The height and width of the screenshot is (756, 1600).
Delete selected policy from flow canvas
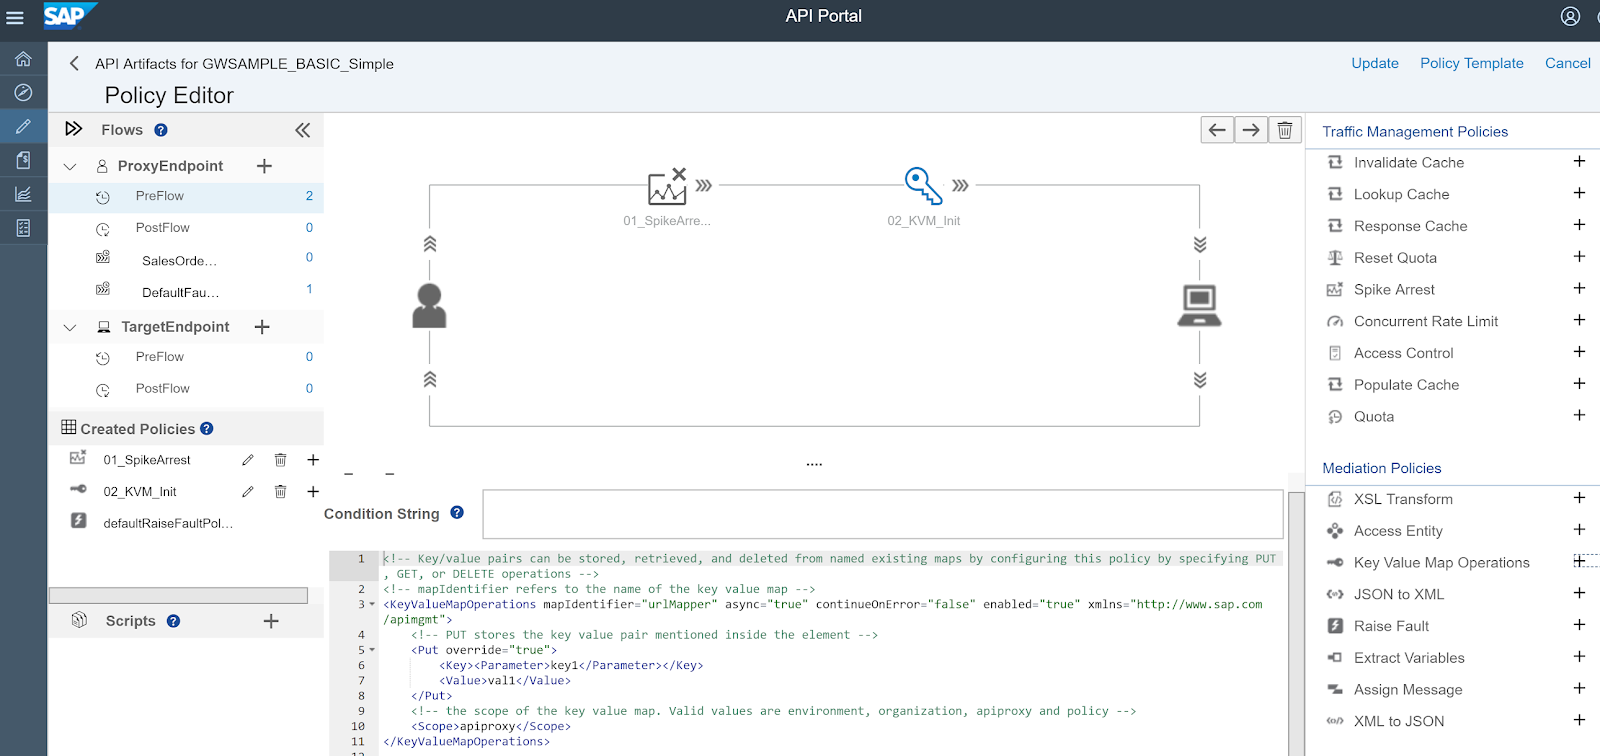coord(1285,130)
